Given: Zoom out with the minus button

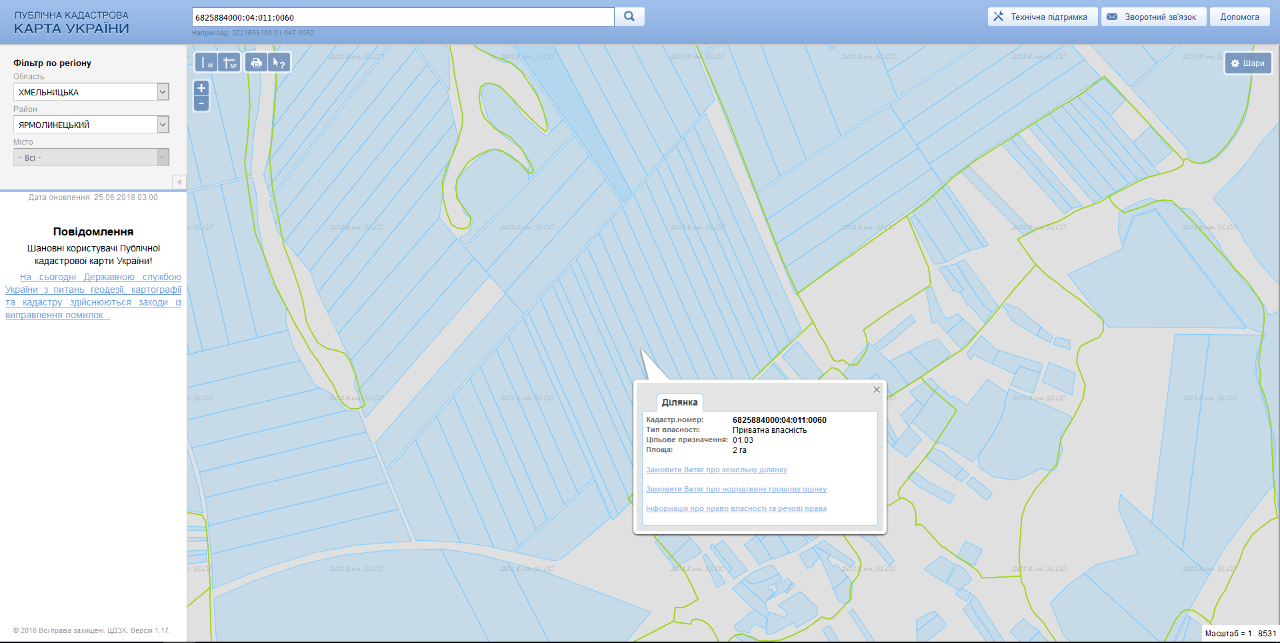Looking at the screenshot, I should point(201,103).
